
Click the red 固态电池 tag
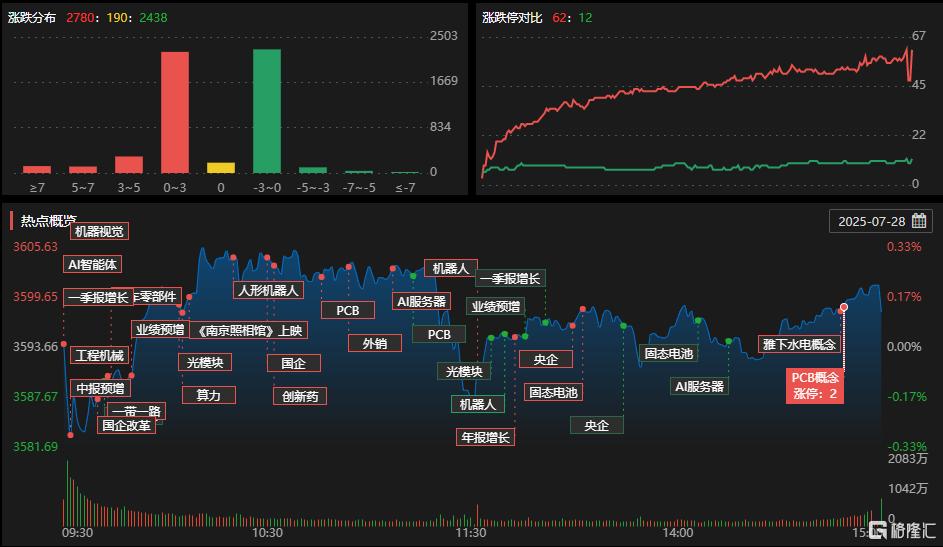tap(553, 393)
